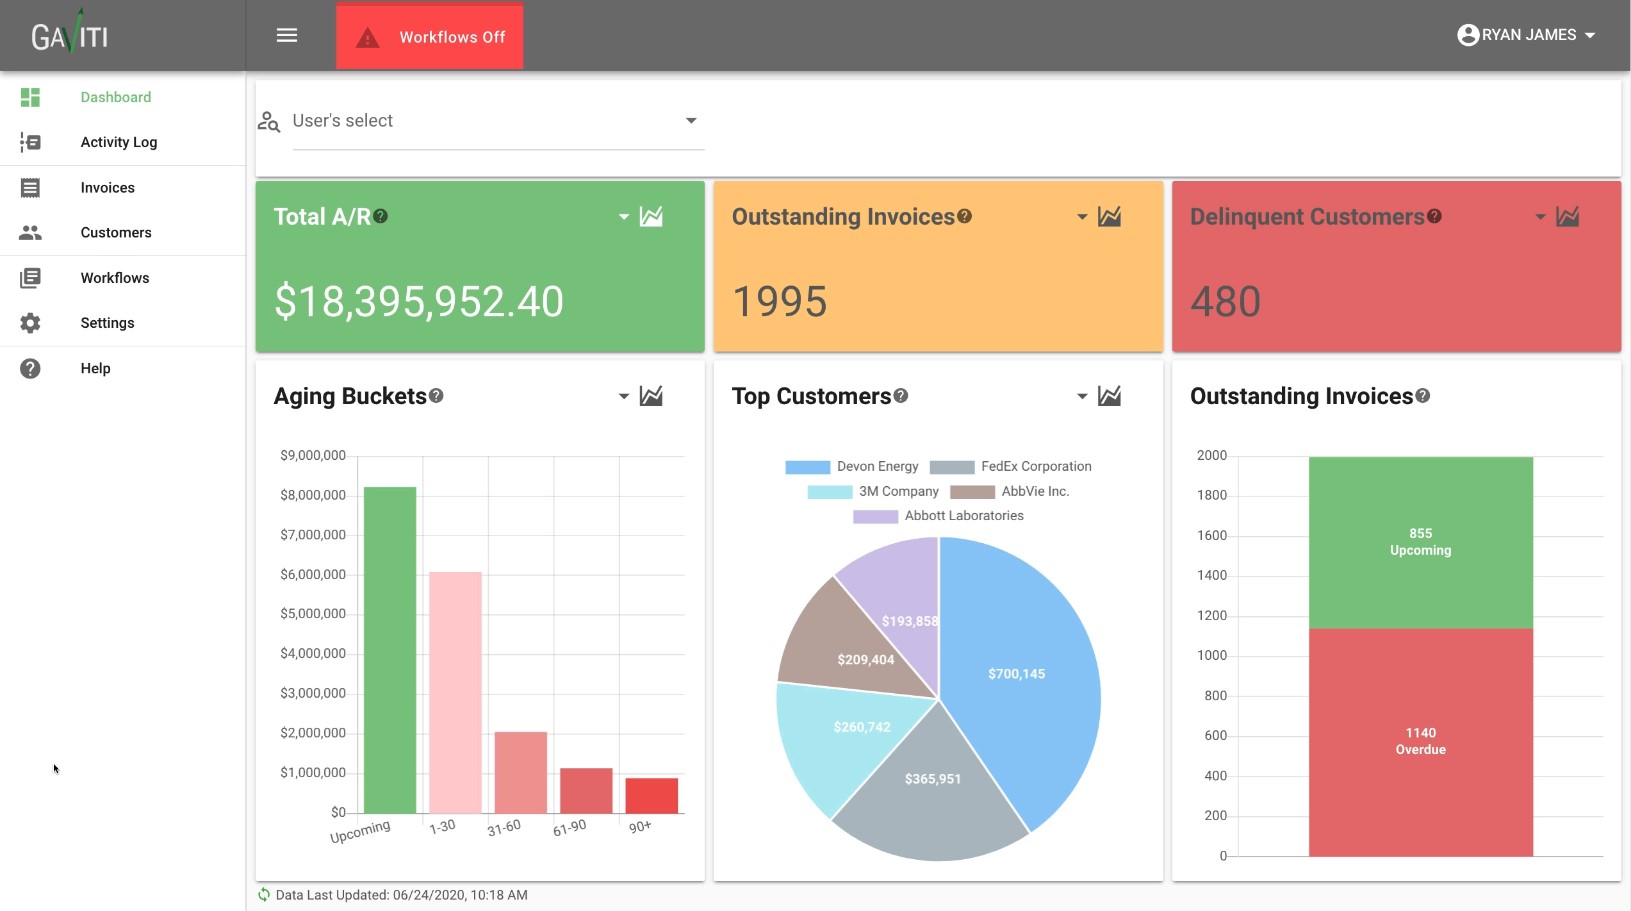The height and width of the screenshot is (911, 1631).
Task: Open Invoices in the sidebar
Action: coord(107,188)
